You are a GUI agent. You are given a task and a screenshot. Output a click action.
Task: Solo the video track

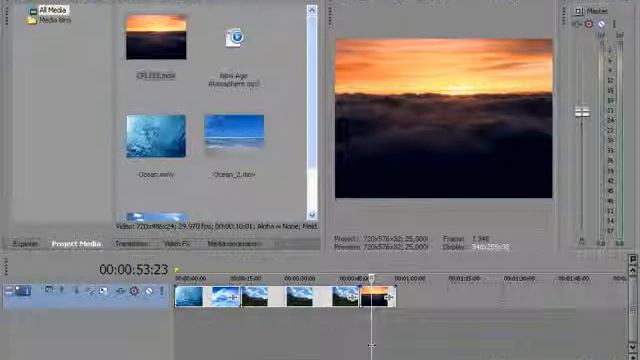[x=162, y=291]
